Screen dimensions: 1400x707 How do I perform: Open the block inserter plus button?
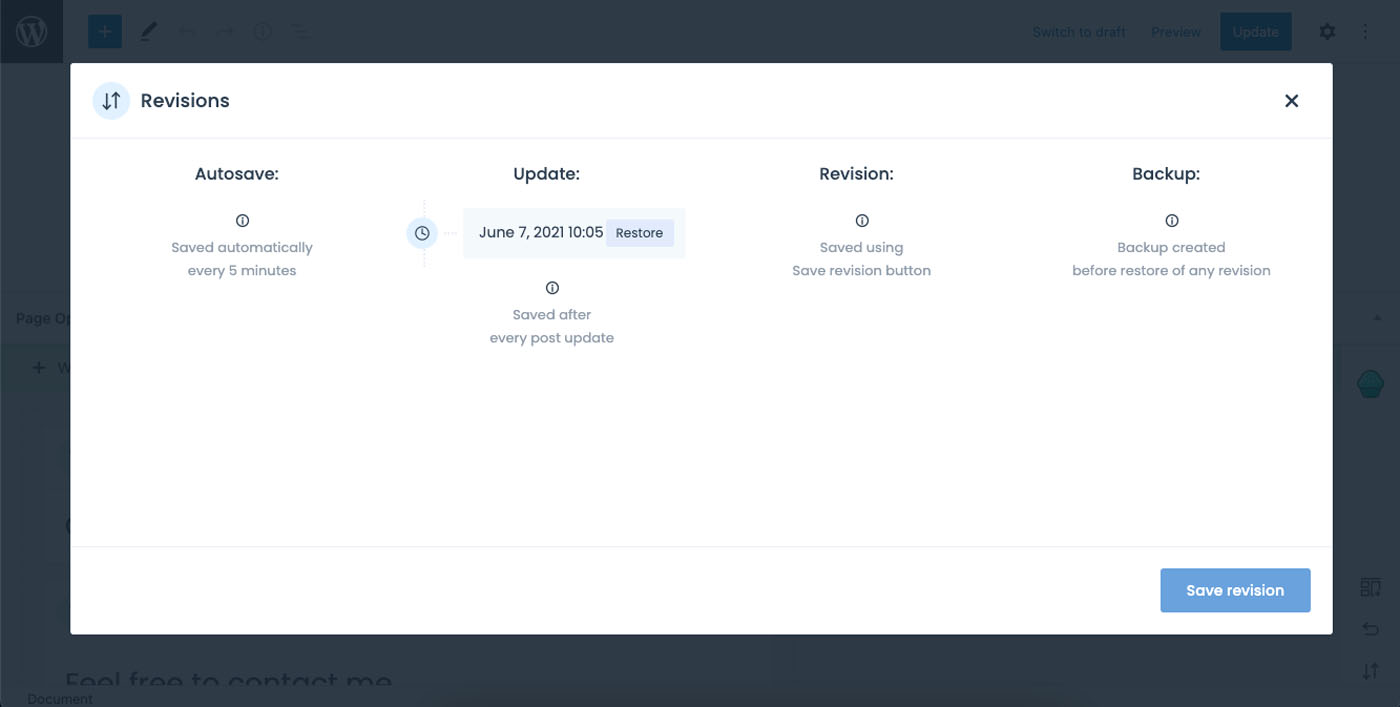pyautogui.click(x=104, y=31)
